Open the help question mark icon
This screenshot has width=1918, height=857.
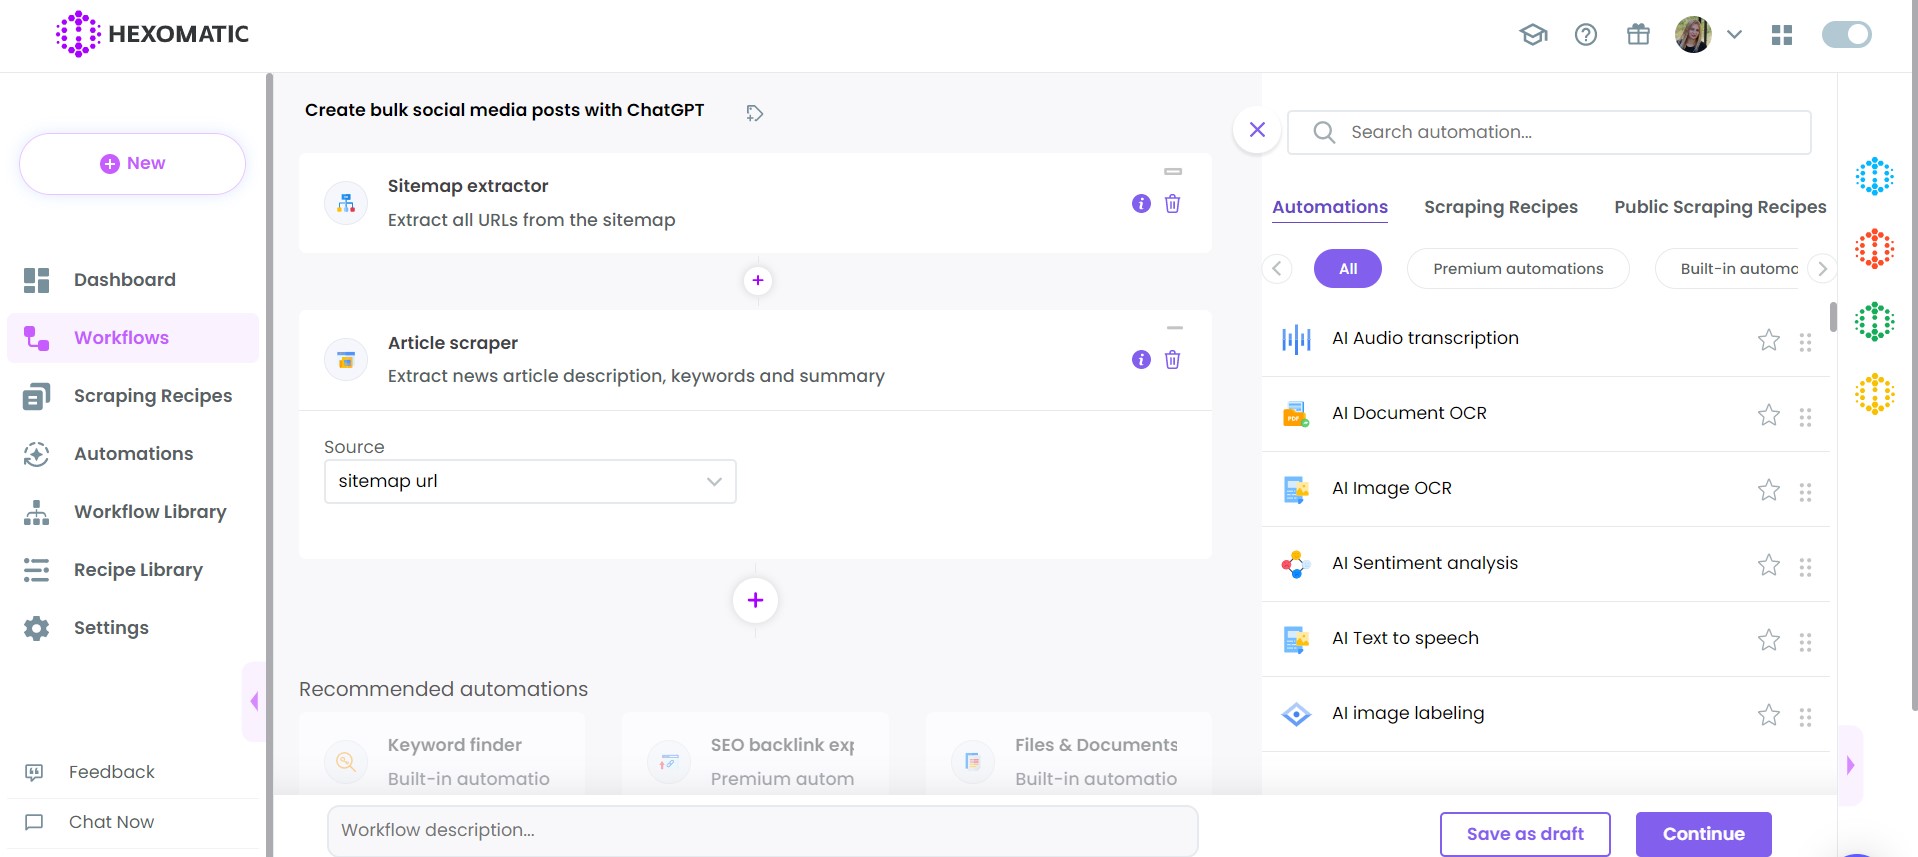[x=1586, y=35]
